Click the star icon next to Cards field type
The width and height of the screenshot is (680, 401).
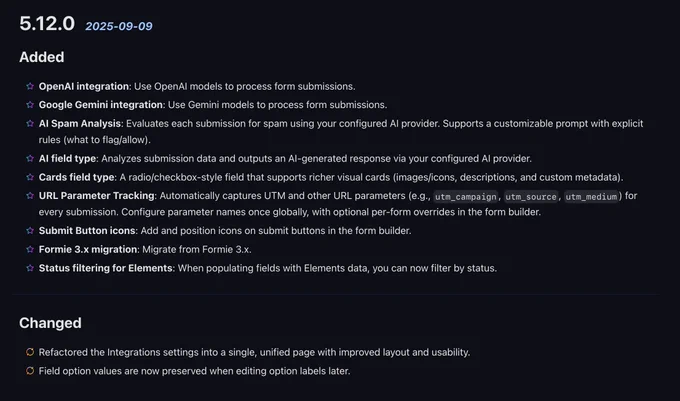click(30, 177)
